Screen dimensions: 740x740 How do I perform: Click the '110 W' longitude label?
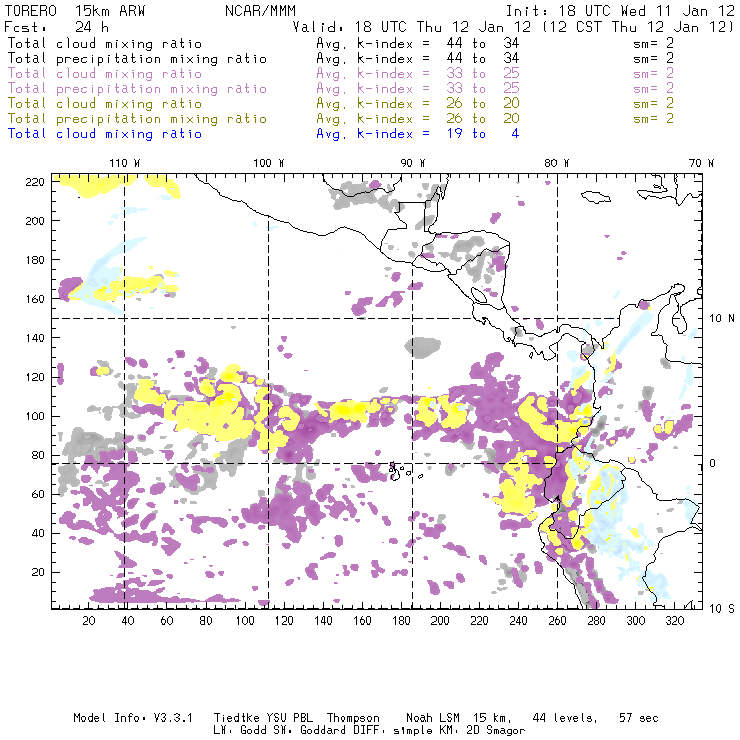tap(125, 163)
